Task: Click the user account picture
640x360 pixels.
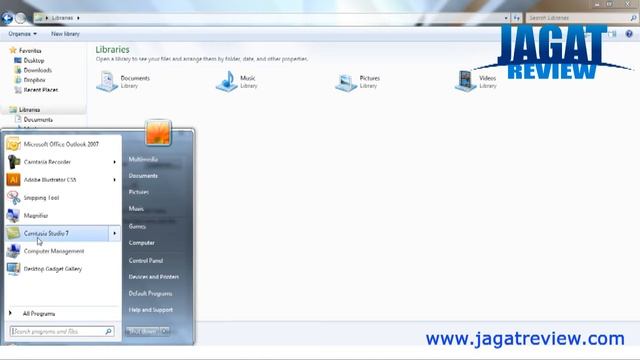Action: point(158,133)
